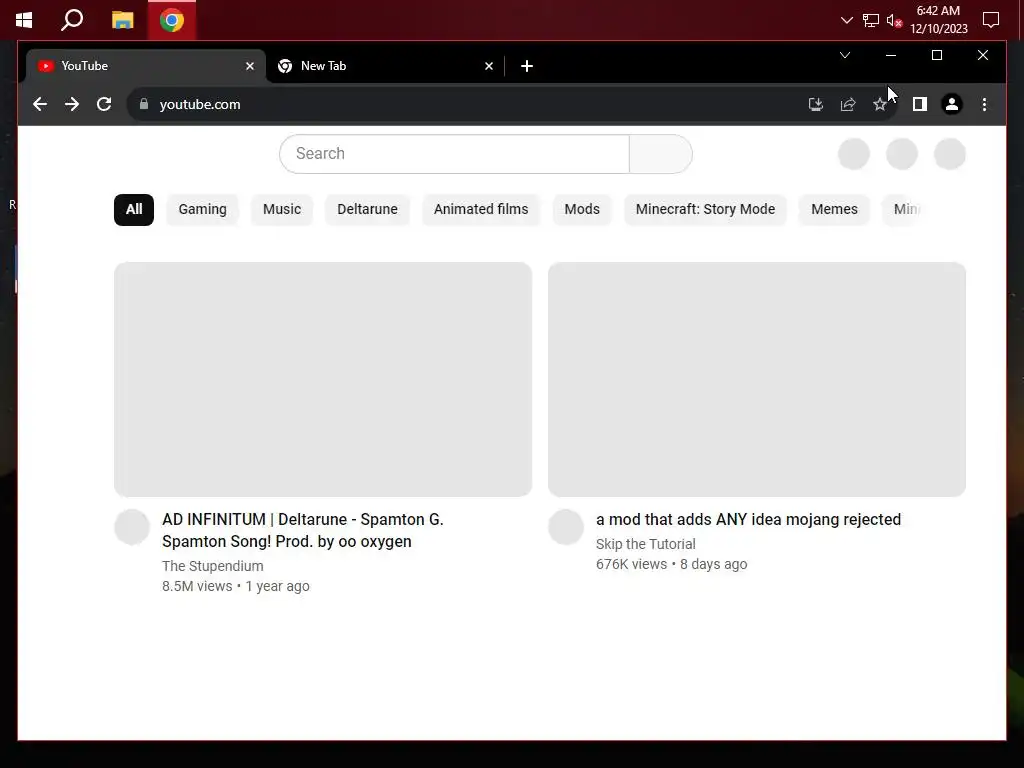This screenshot has height=768, width=1024.
Task: Go back to the previous page
Action: (40, 104)
